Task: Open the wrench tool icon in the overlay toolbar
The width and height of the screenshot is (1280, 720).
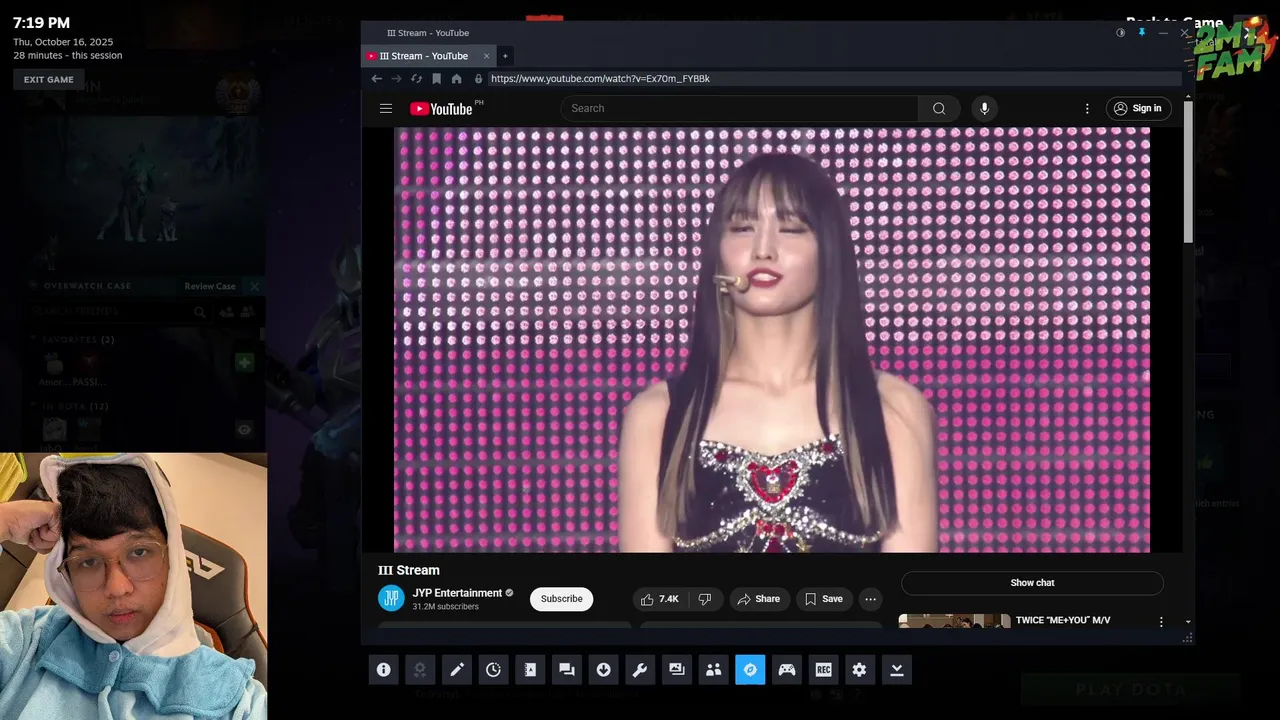Action: click(640, 670)
